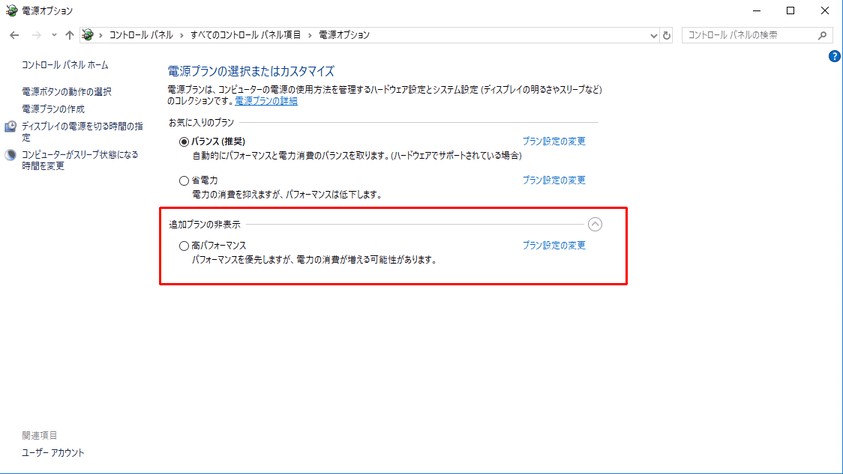Click the back navigation arrow
The width and height of the screenshot is (843, 474).
tap(14, 35)
